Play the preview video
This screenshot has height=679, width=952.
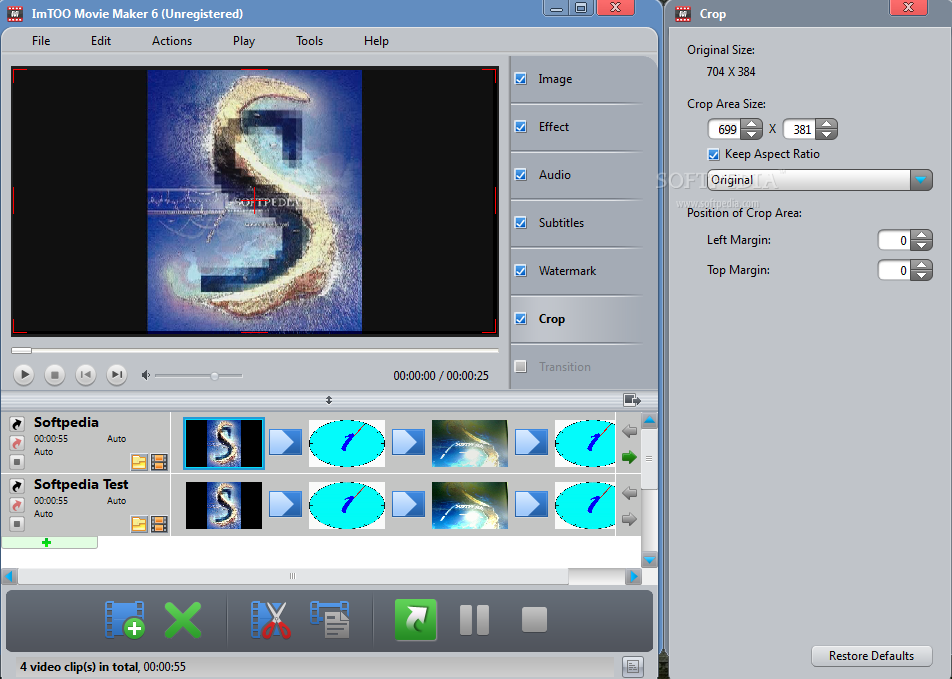pos(24,375)
